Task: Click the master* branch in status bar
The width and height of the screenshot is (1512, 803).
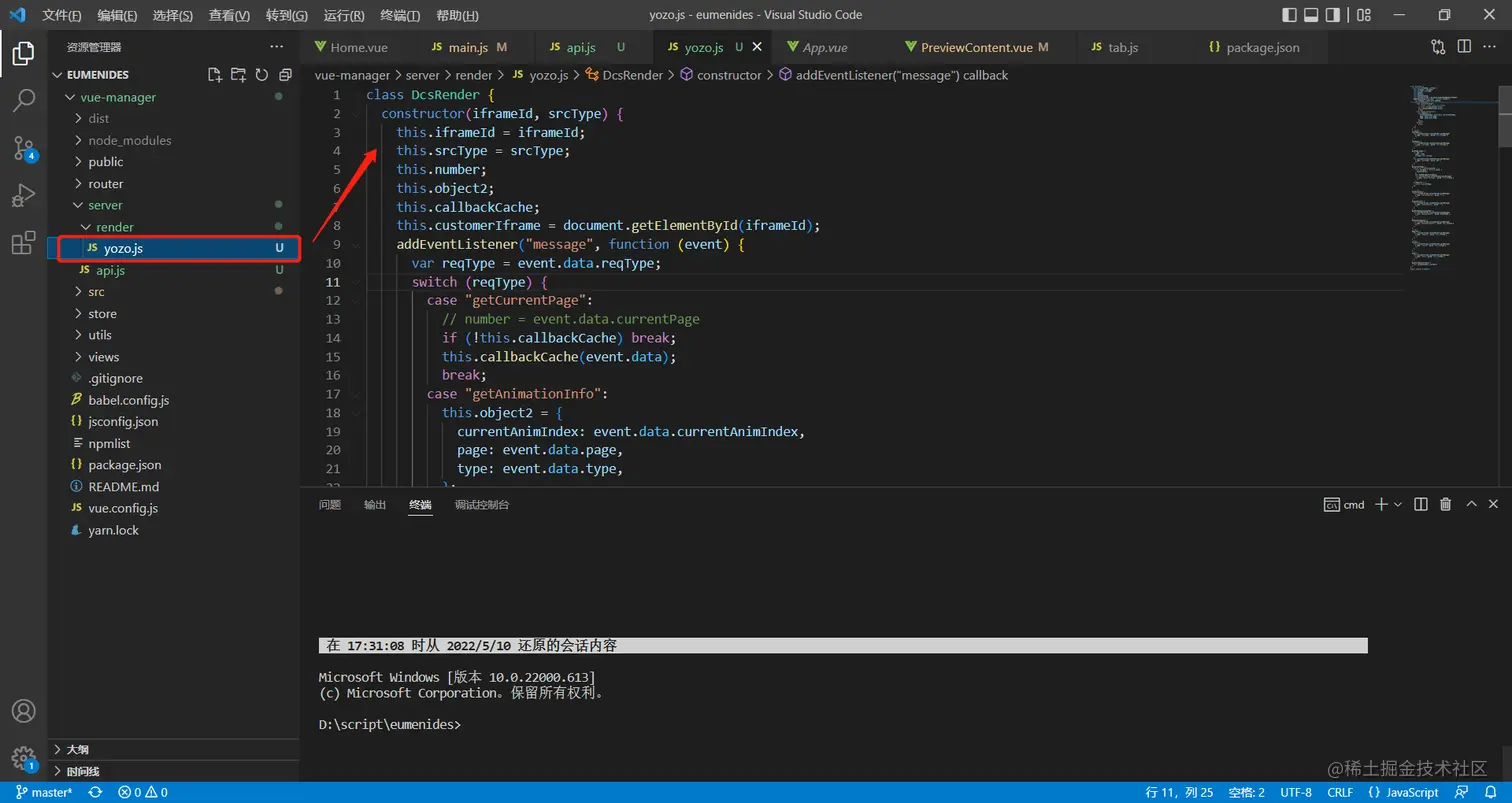Action: coord(44,793)
